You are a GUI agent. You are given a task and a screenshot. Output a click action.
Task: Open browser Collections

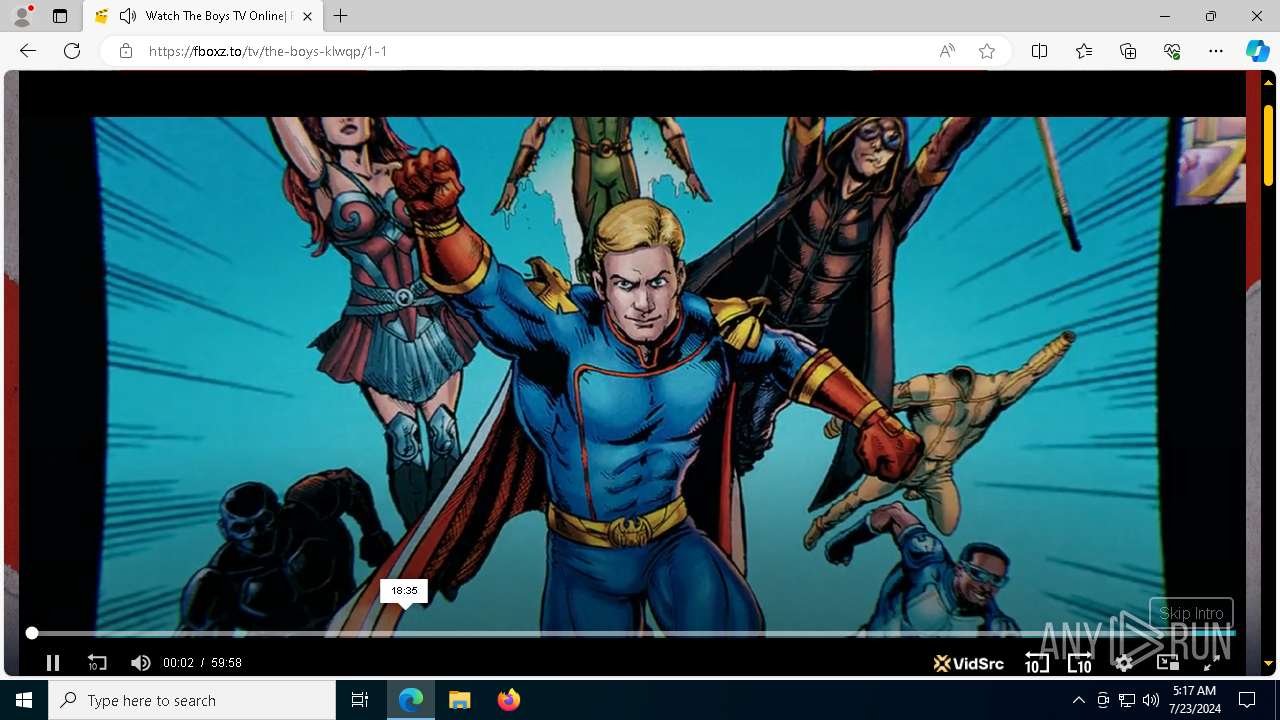pyautogui.click(x=1128, y=51)
